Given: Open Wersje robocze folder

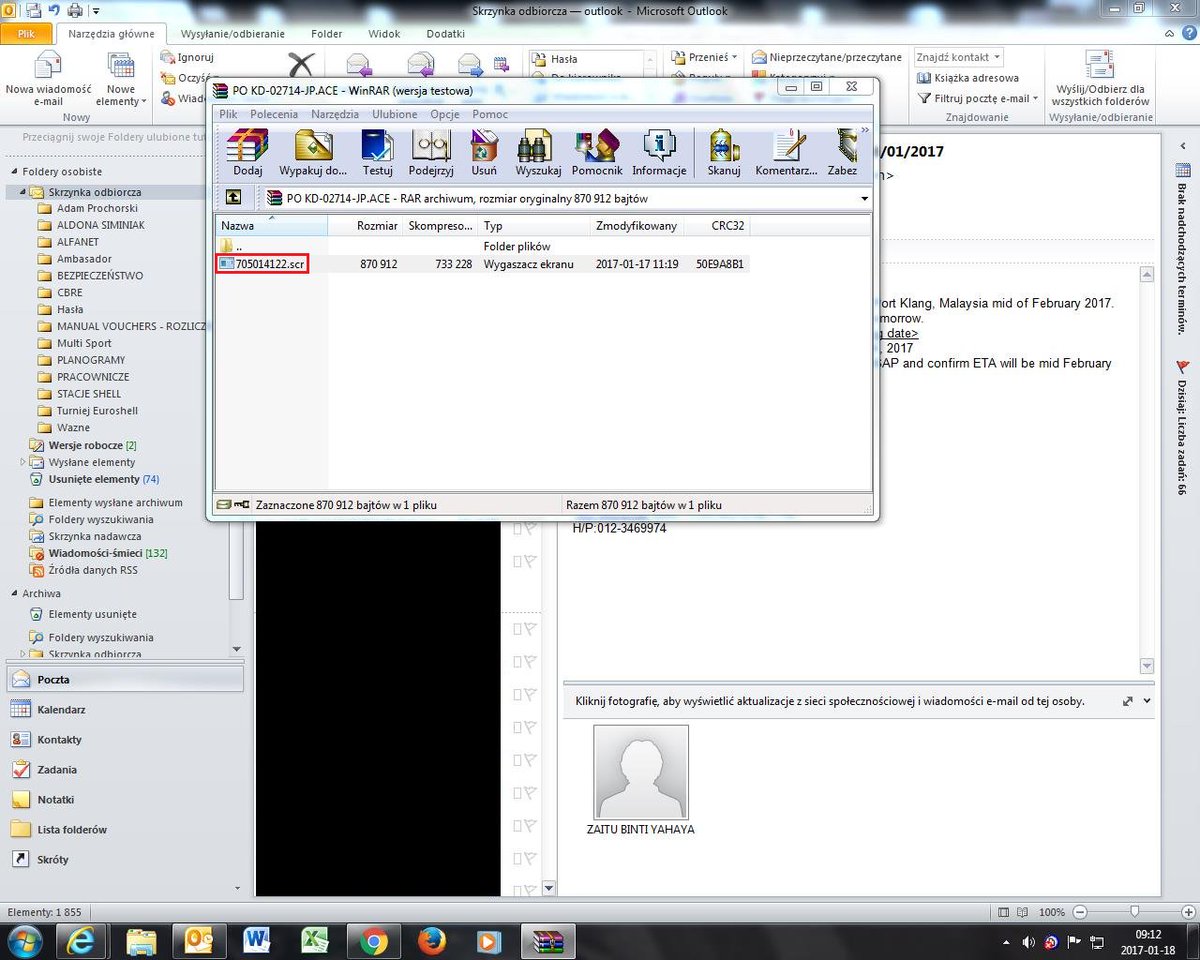Looking at the screenshot, I should (83, 445).
